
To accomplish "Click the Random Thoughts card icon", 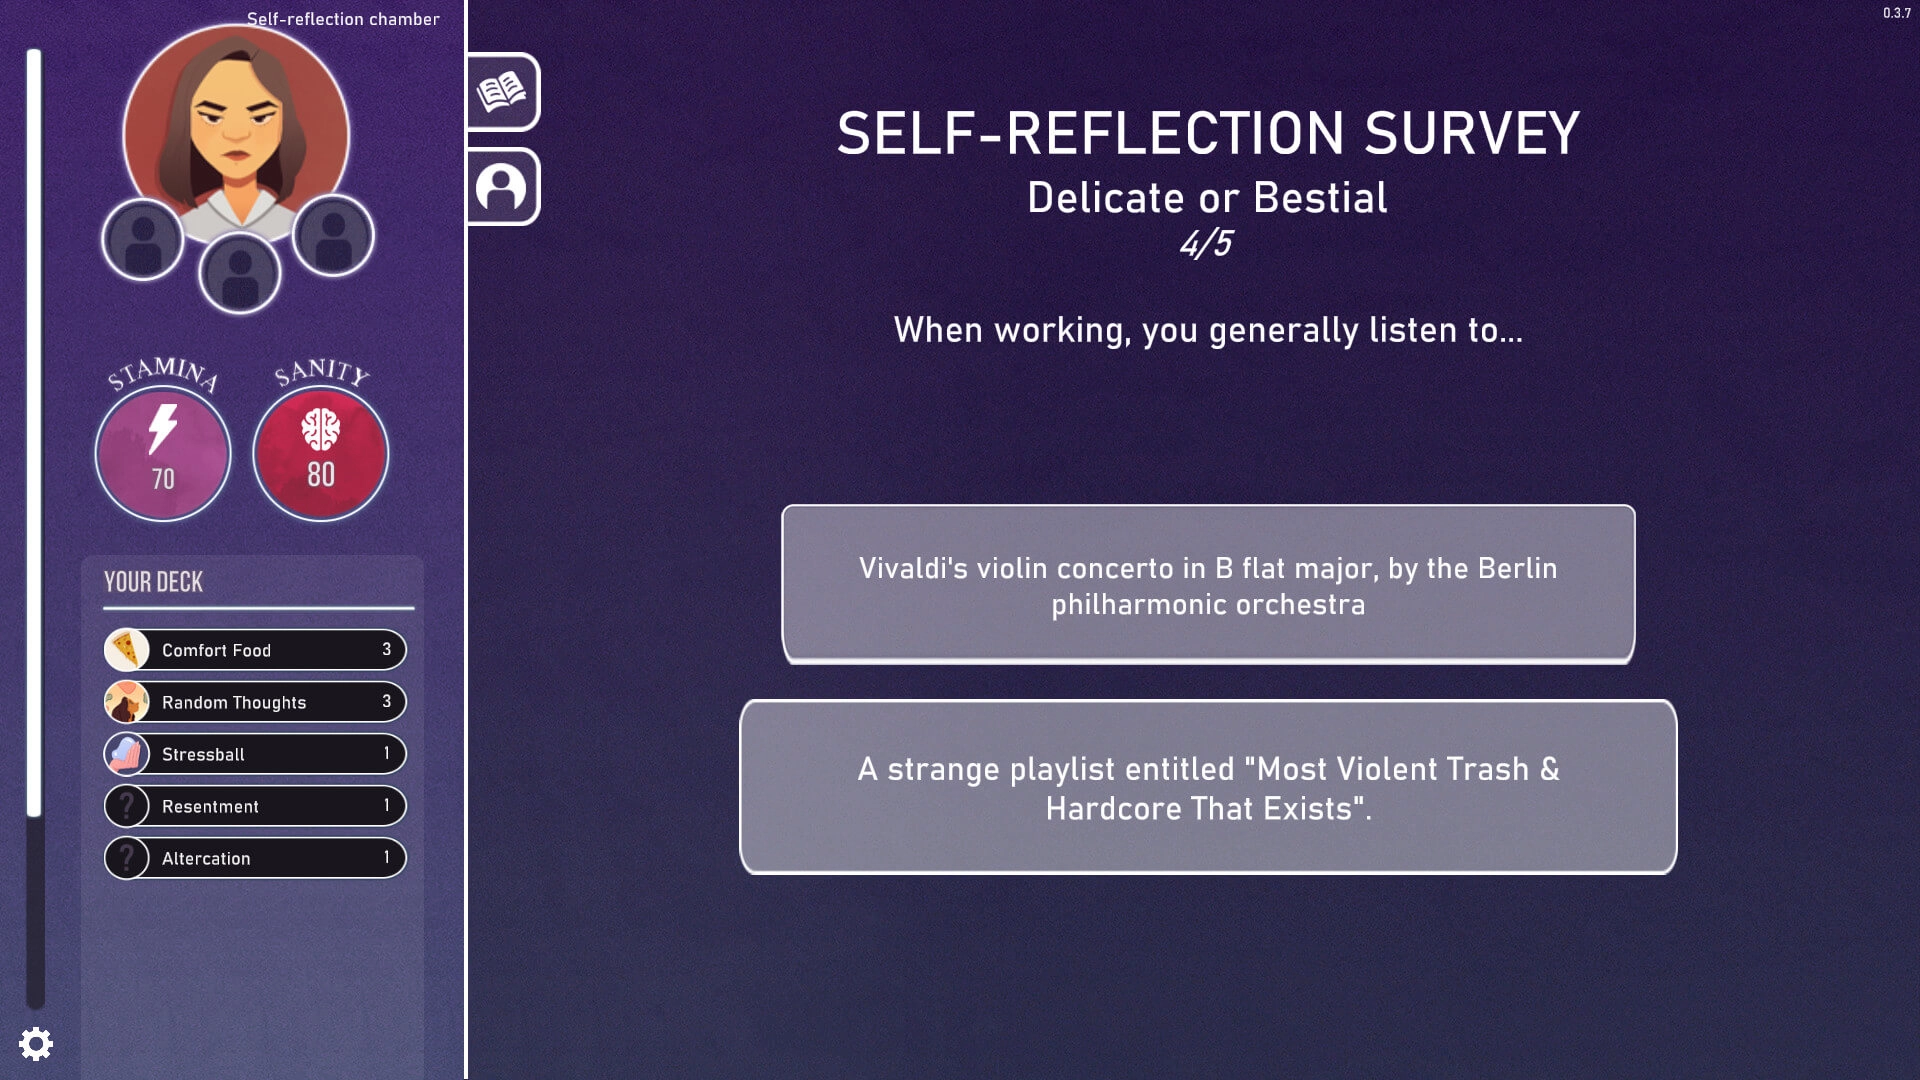I will pos(127,702).
